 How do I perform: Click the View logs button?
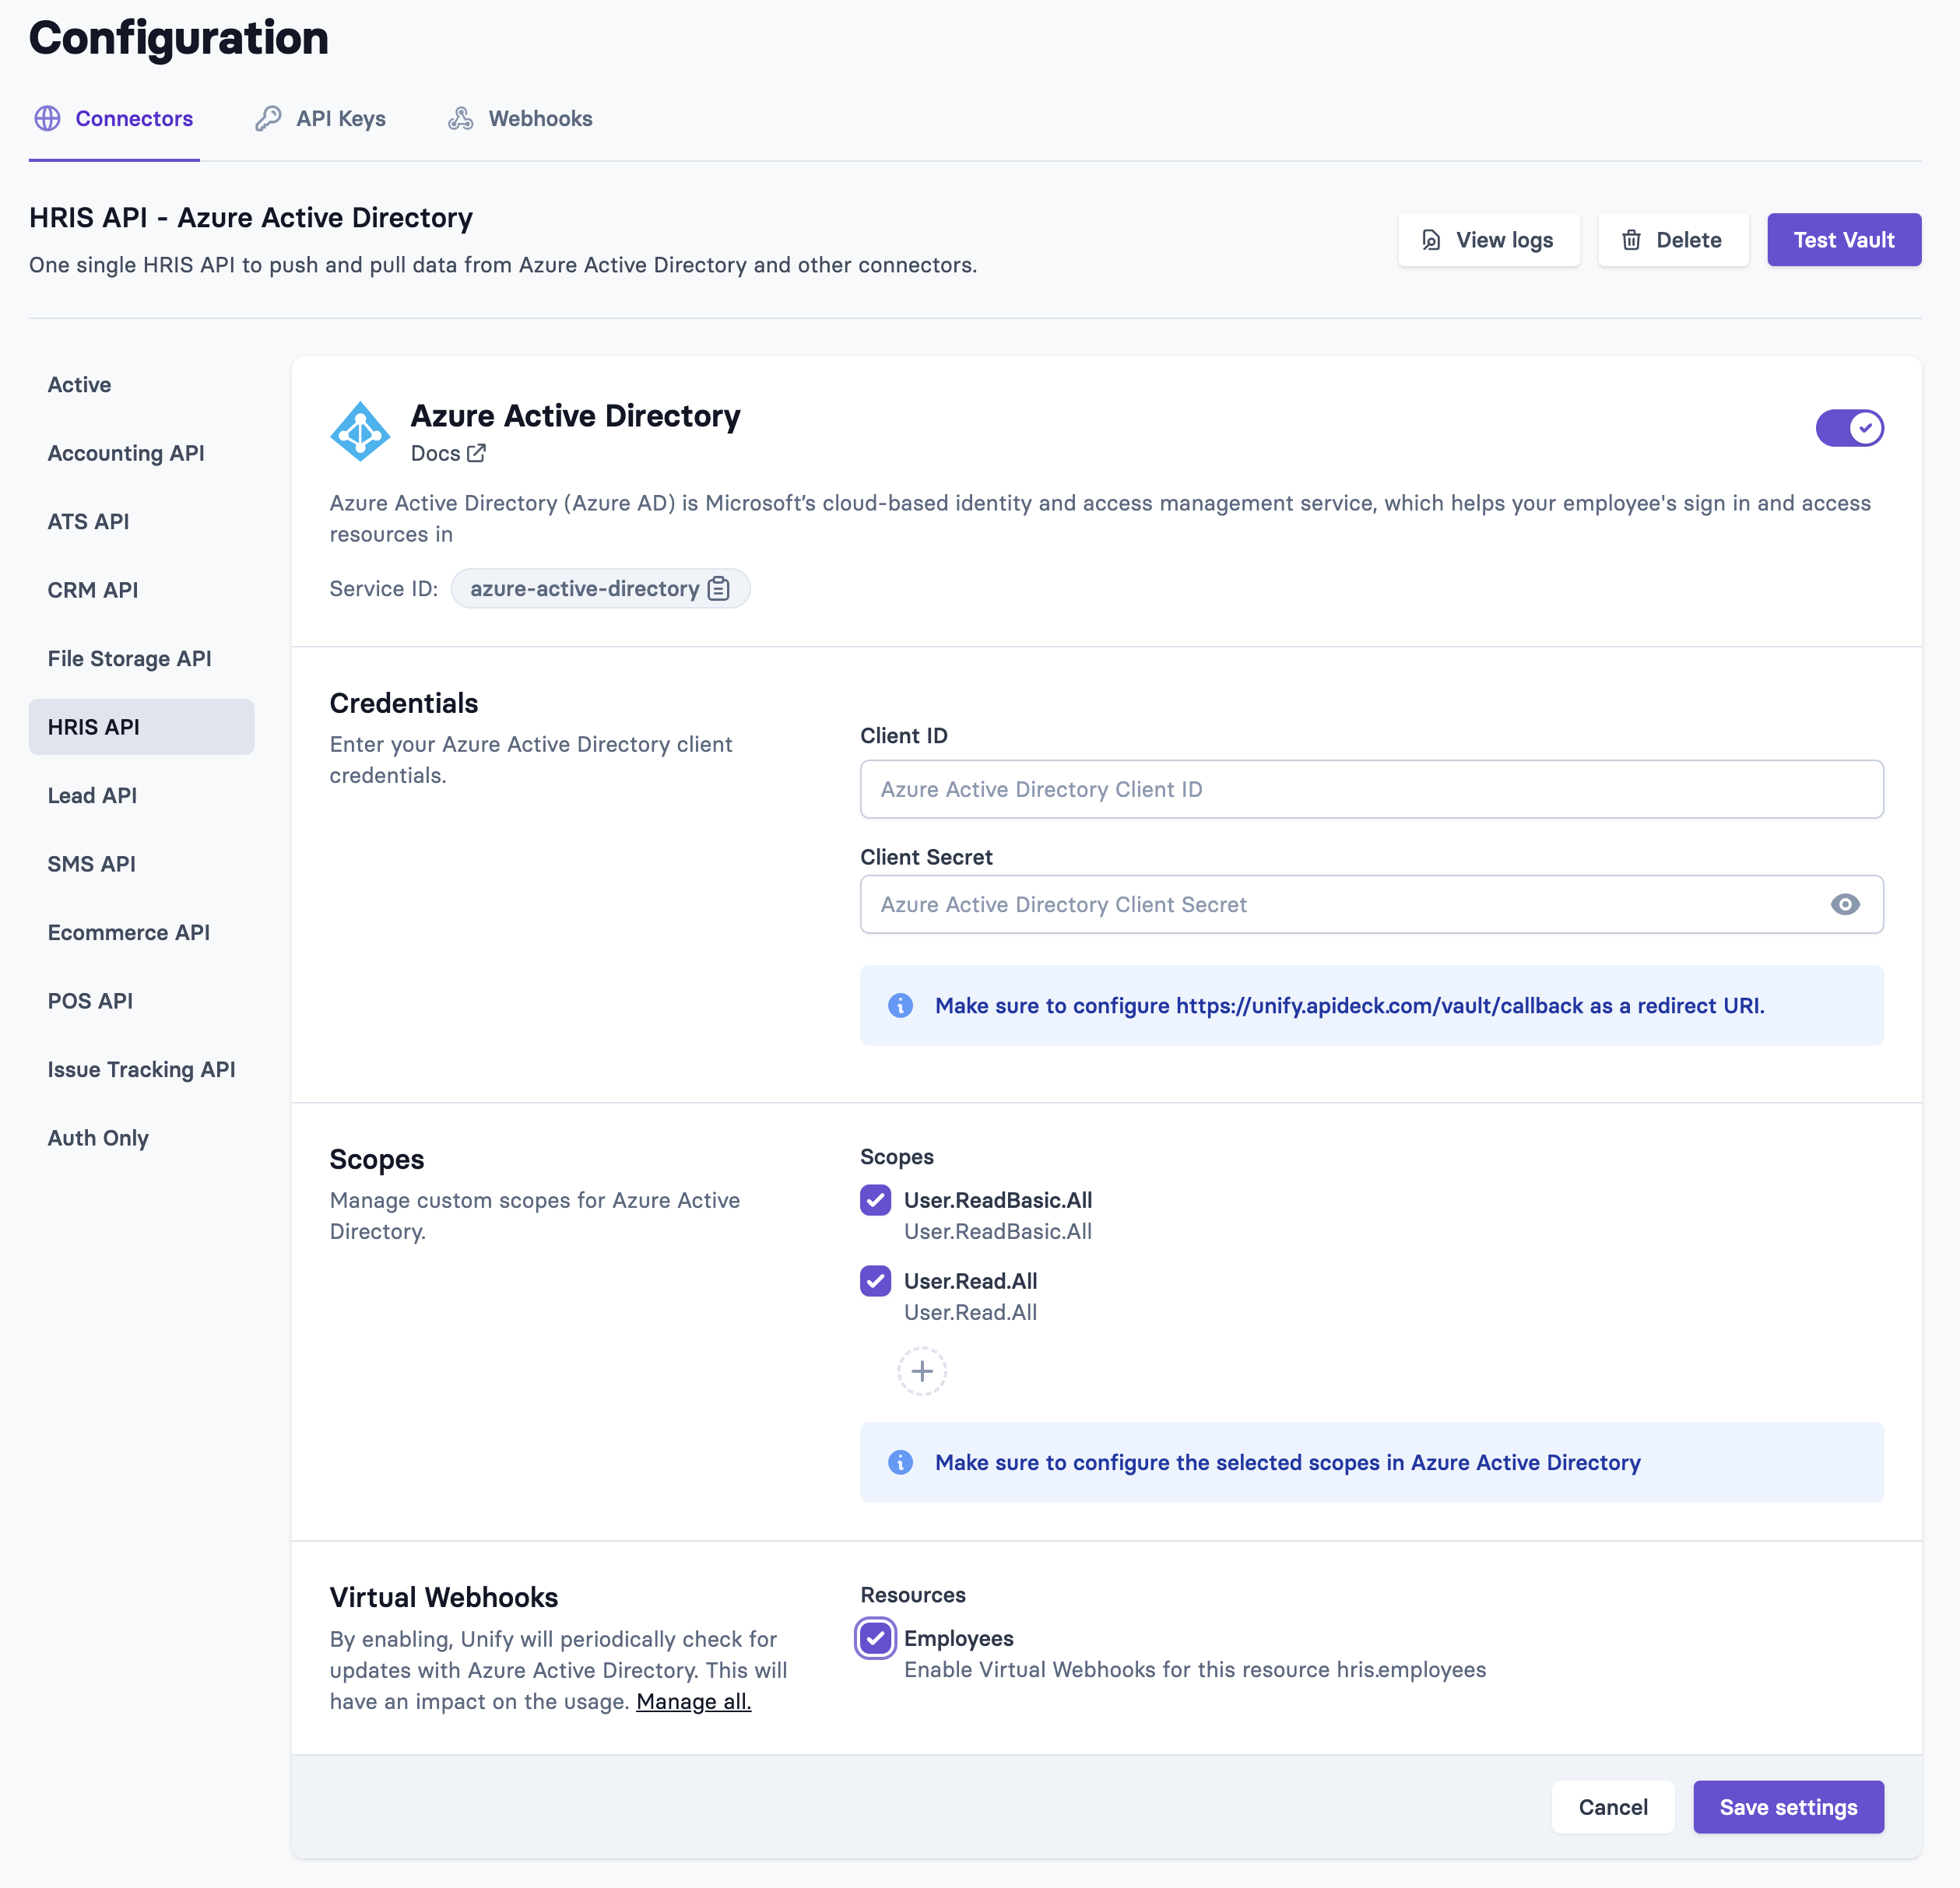[1488, 240]
